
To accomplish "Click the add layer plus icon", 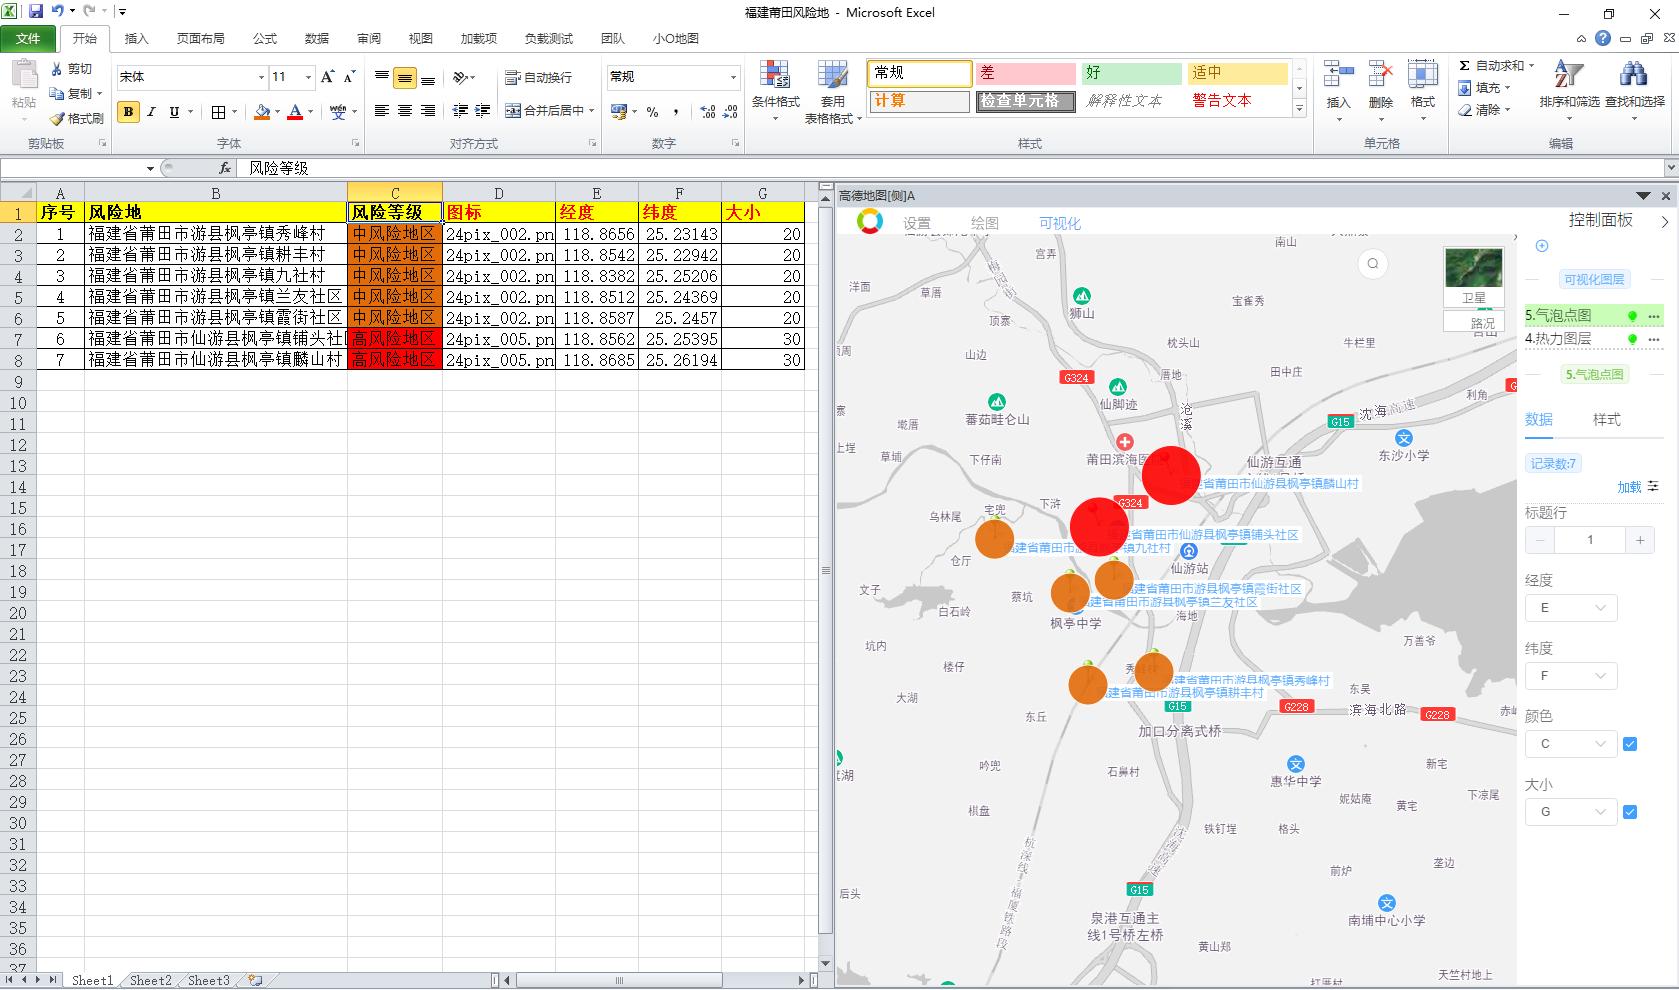I will click(x=1542, y=246).
